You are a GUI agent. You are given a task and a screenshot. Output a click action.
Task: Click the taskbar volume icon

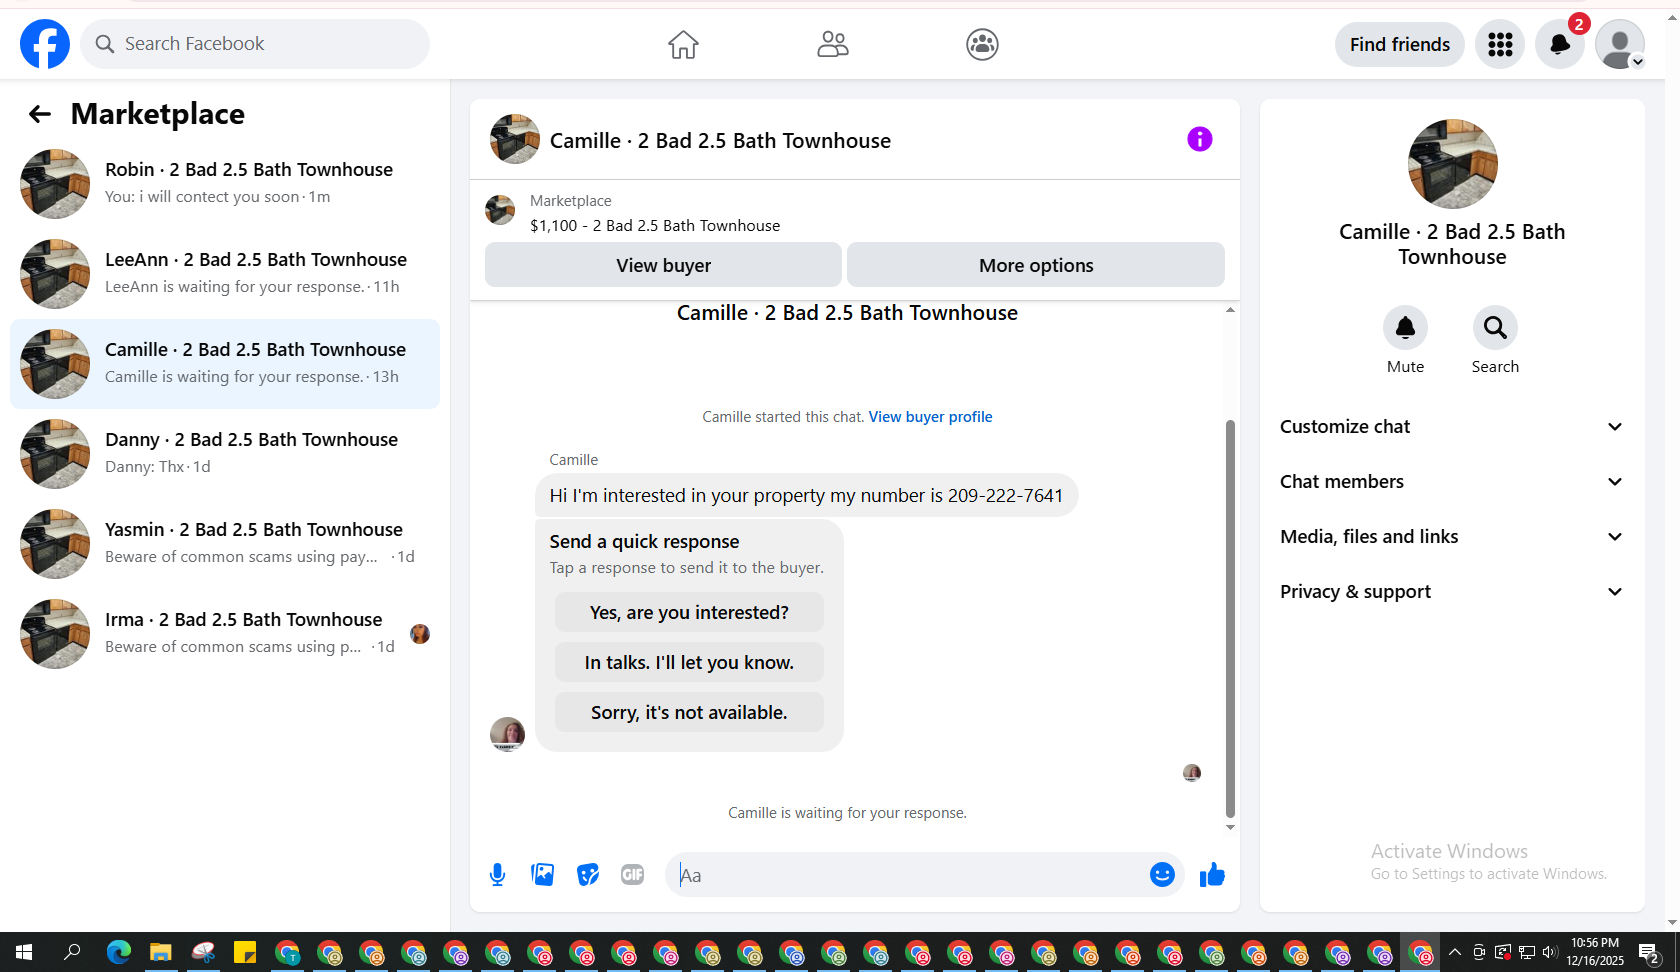tap(1550, 952)
